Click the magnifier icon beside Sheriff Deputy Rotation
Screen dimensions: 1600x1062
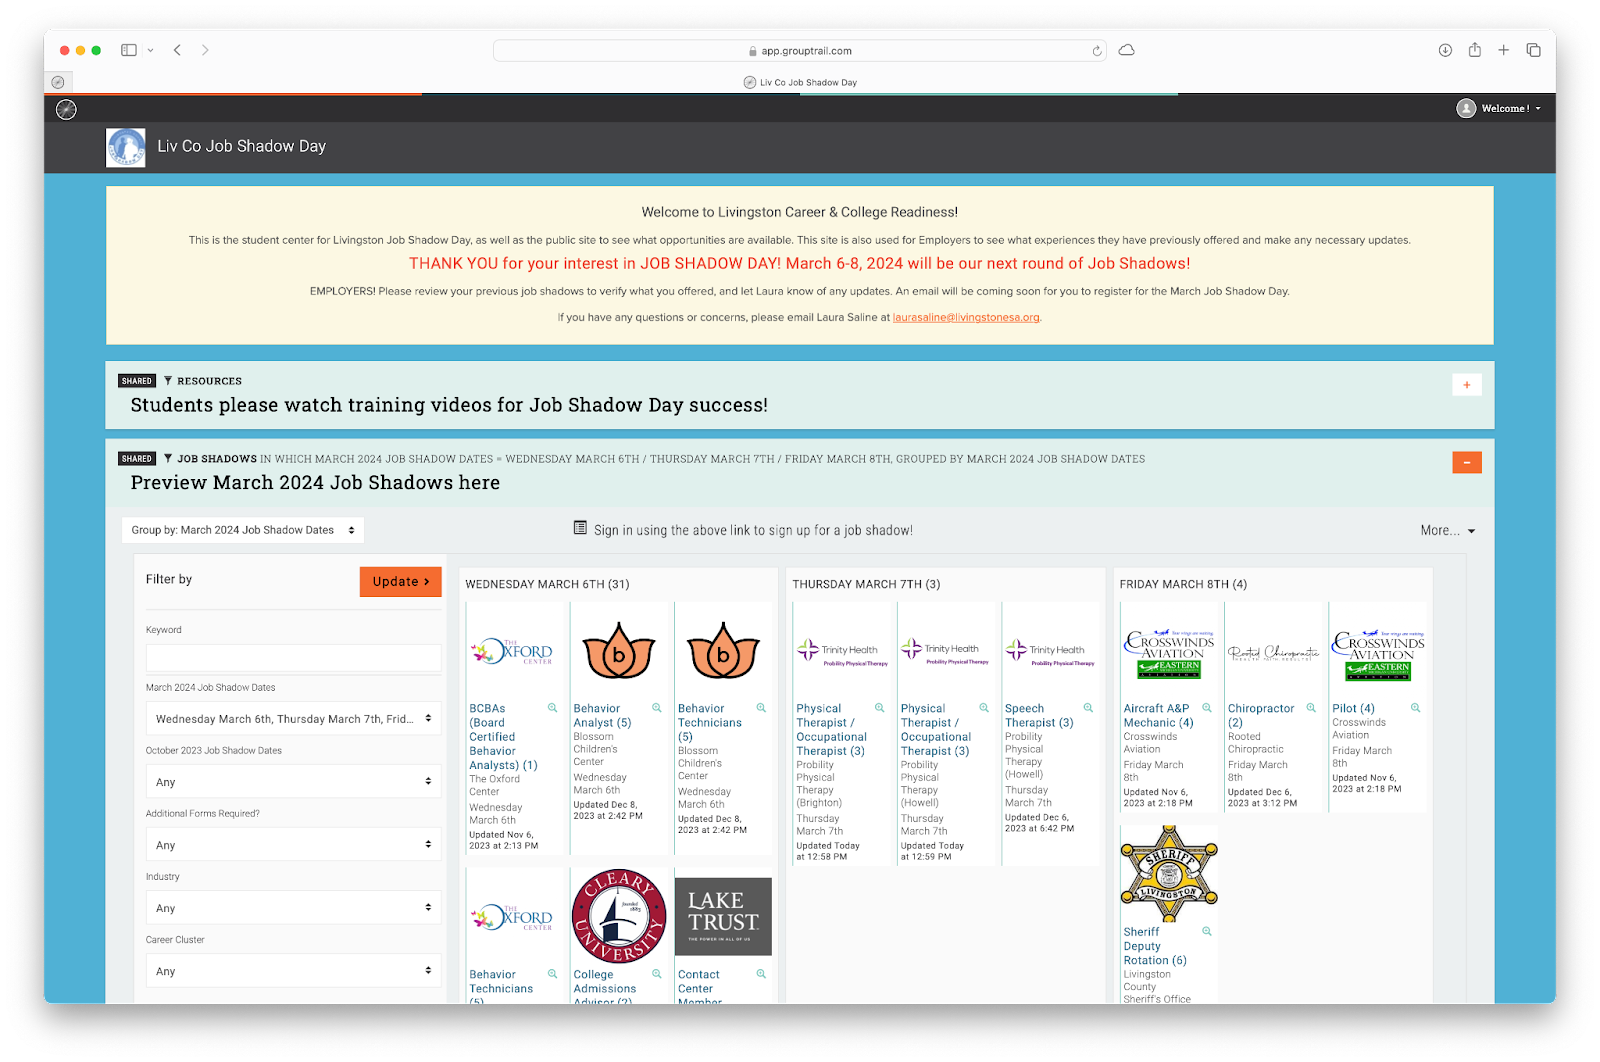pyautogui.click(x=1207, y=931)
